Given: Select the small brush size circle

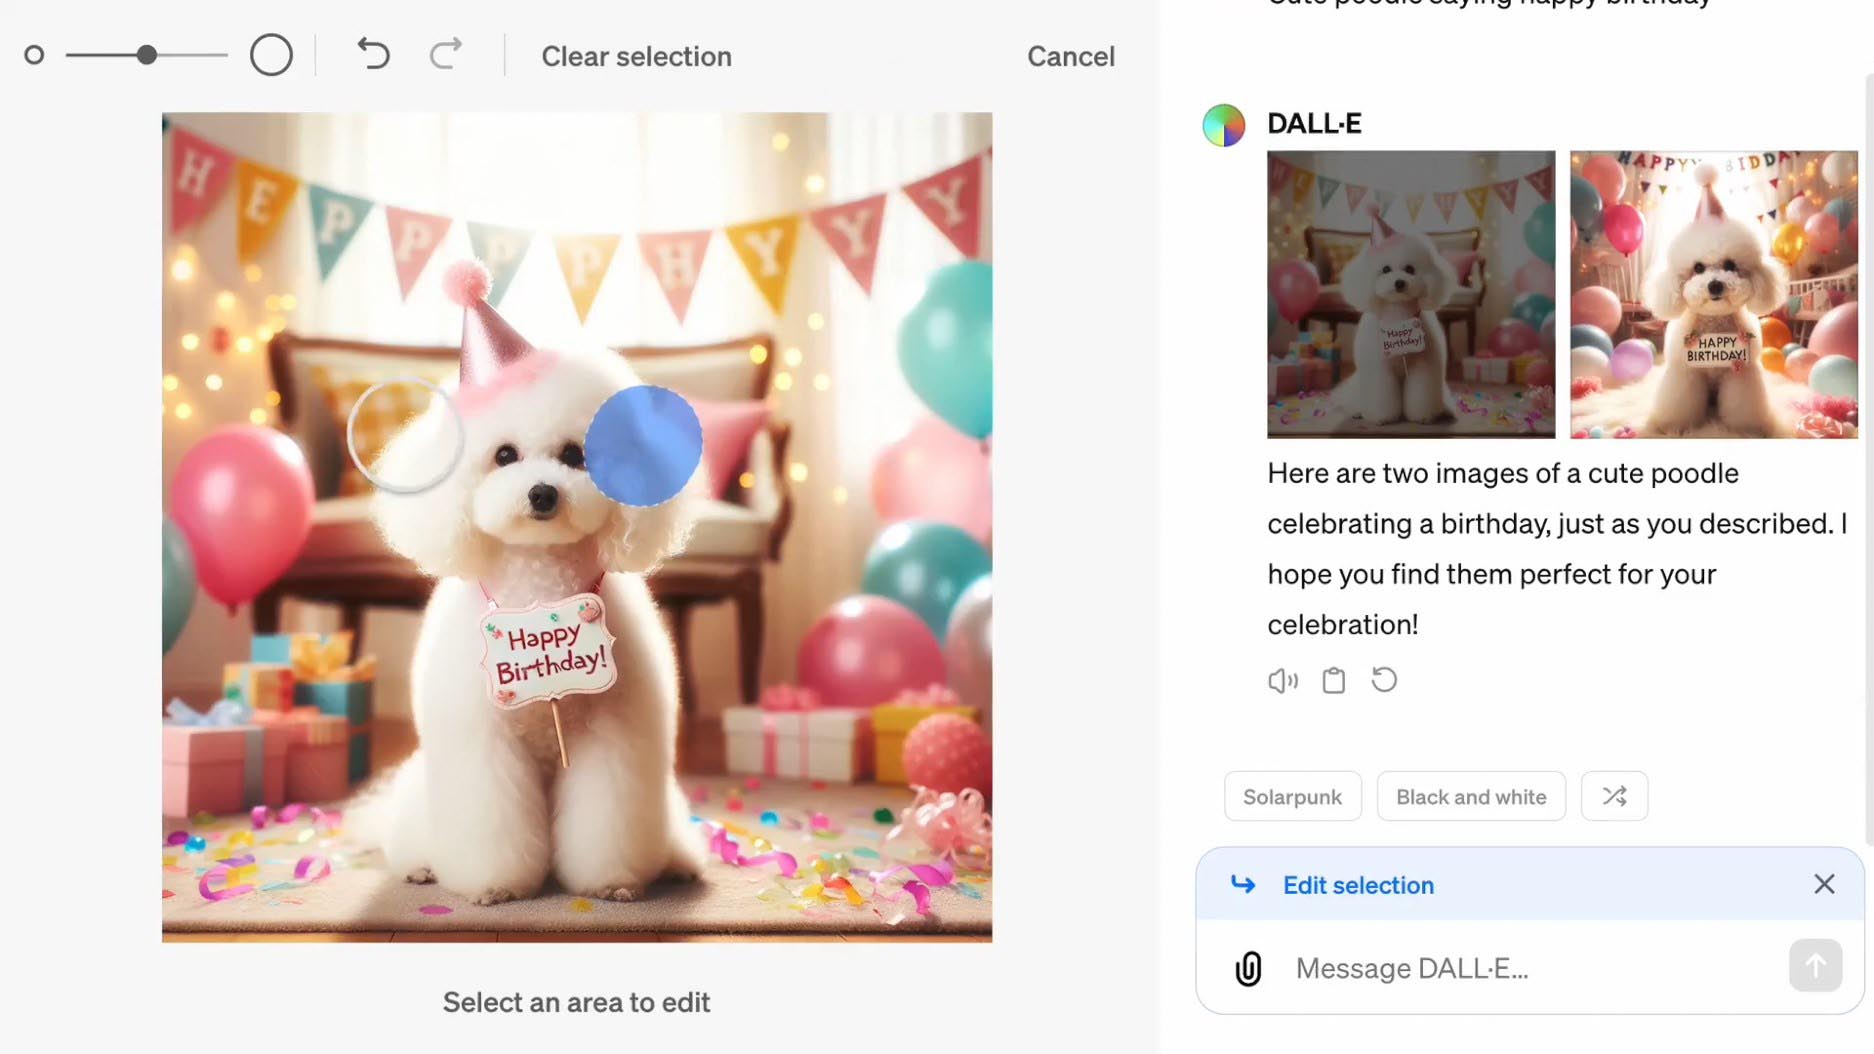Looking at the screenshot, I should pos(34,55).
